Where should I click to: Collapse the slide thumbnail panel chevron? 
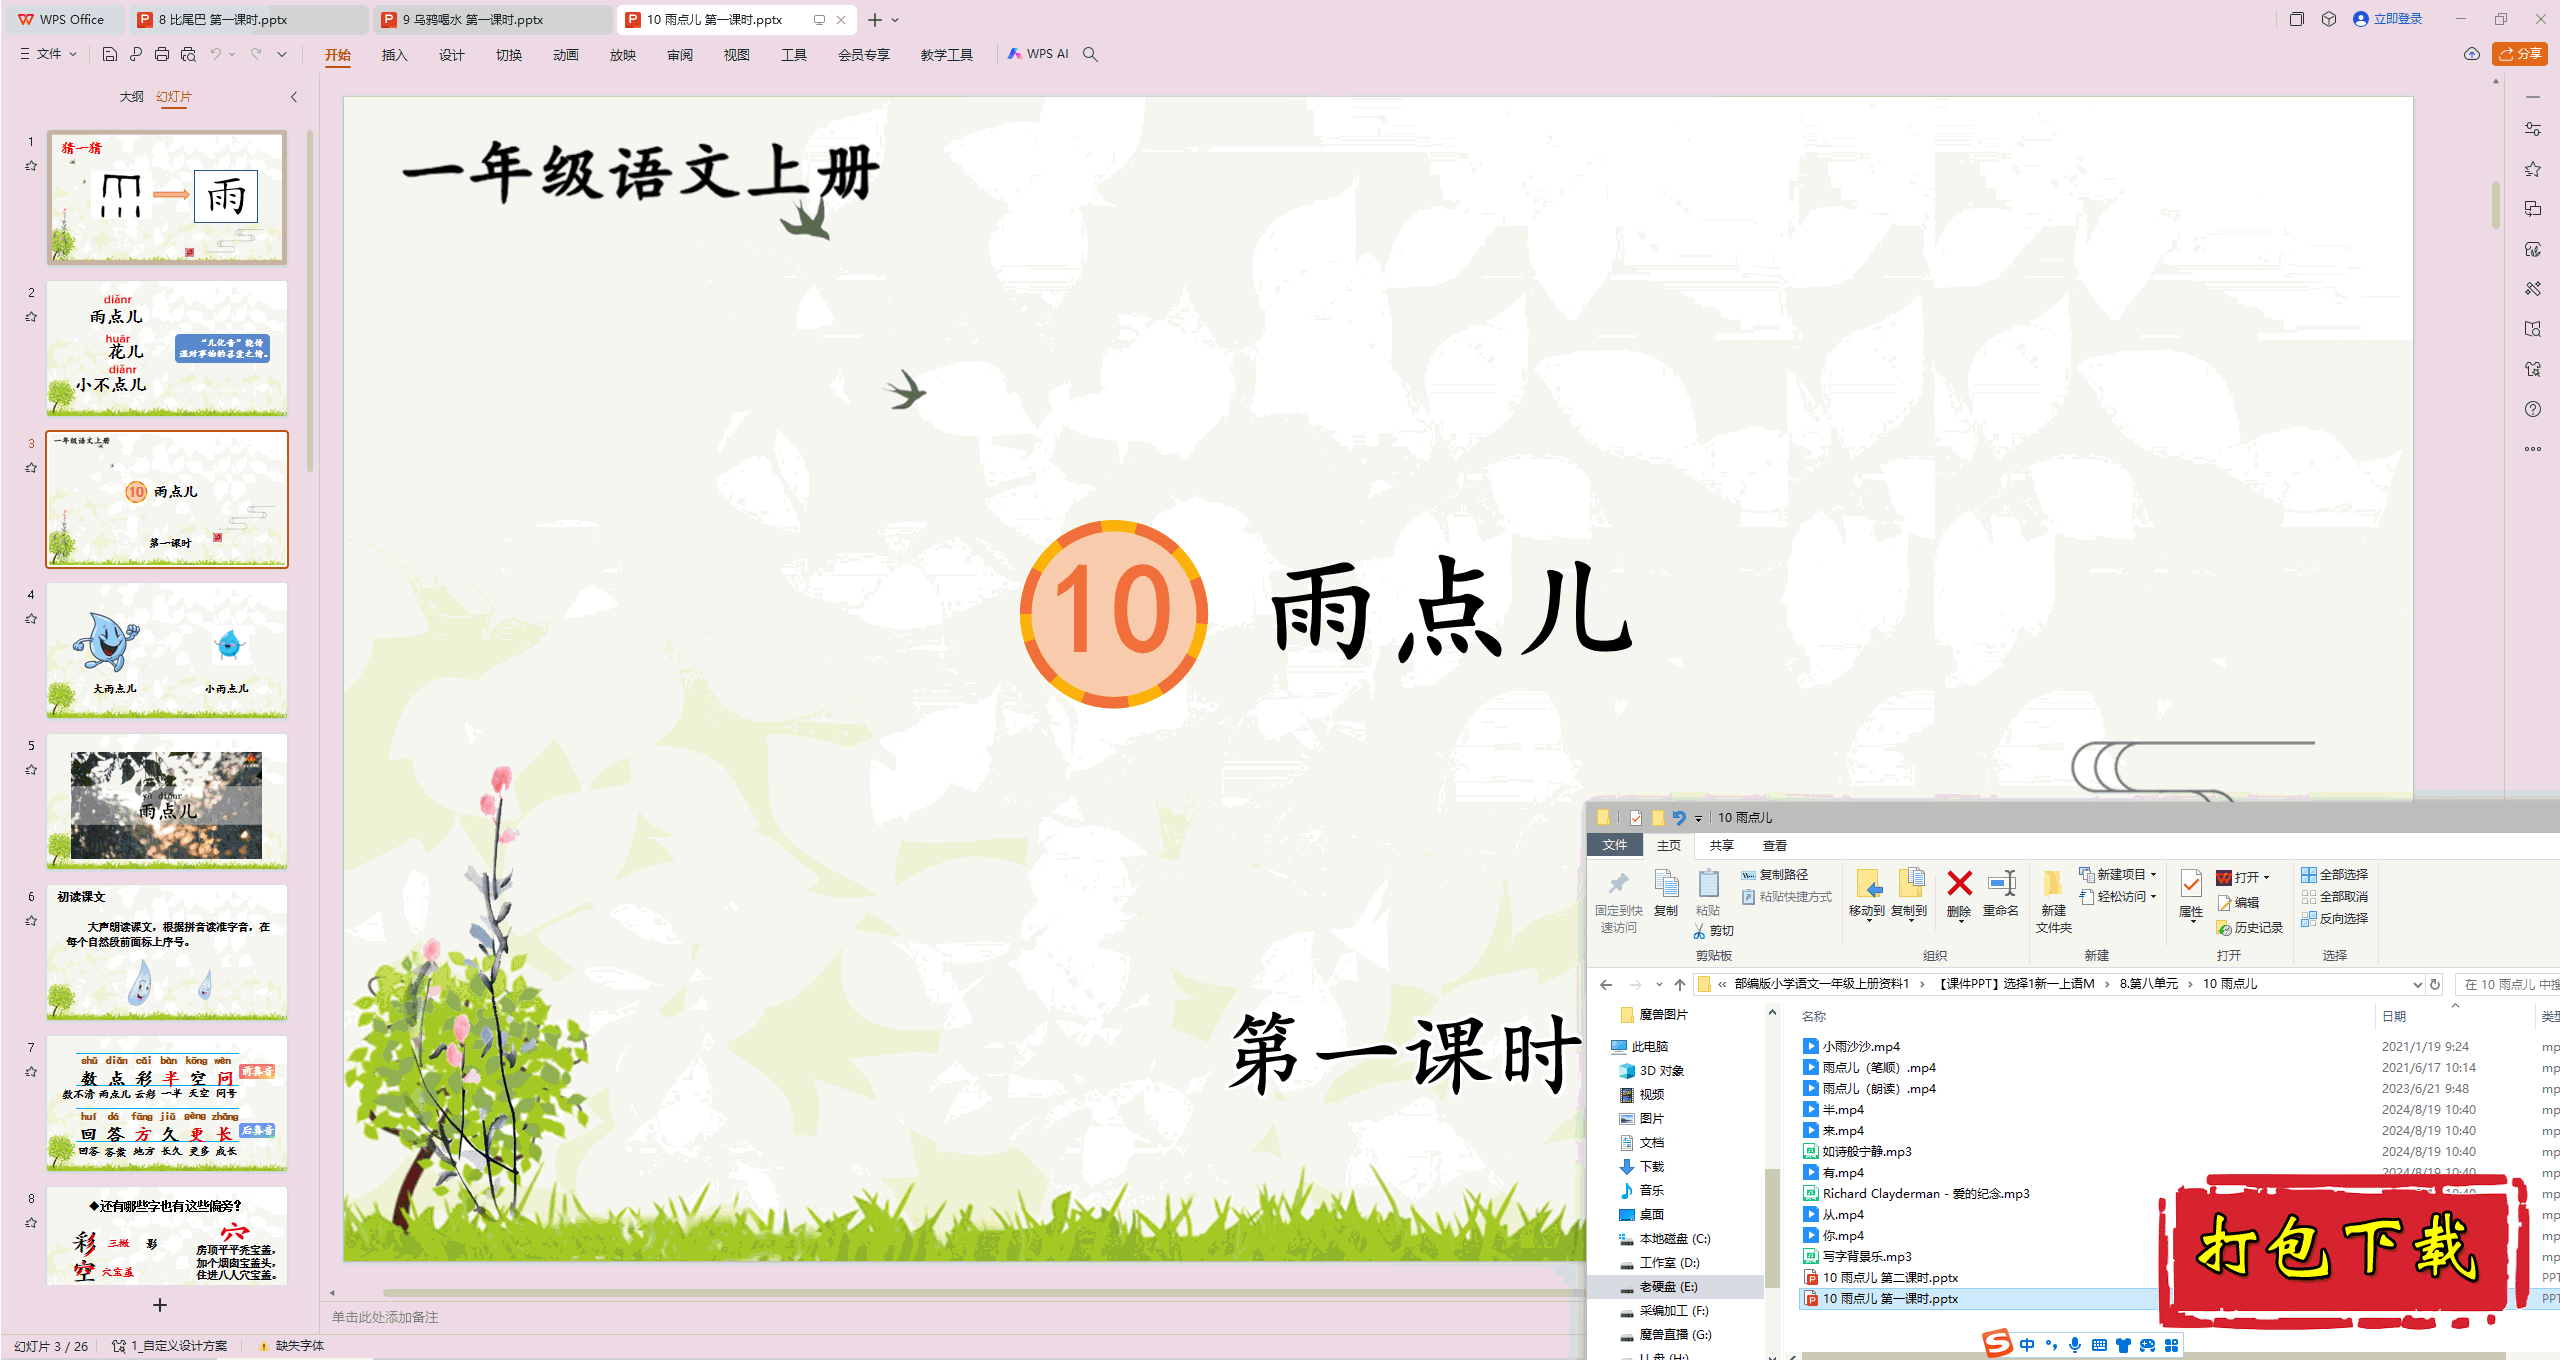coord(294,97)
